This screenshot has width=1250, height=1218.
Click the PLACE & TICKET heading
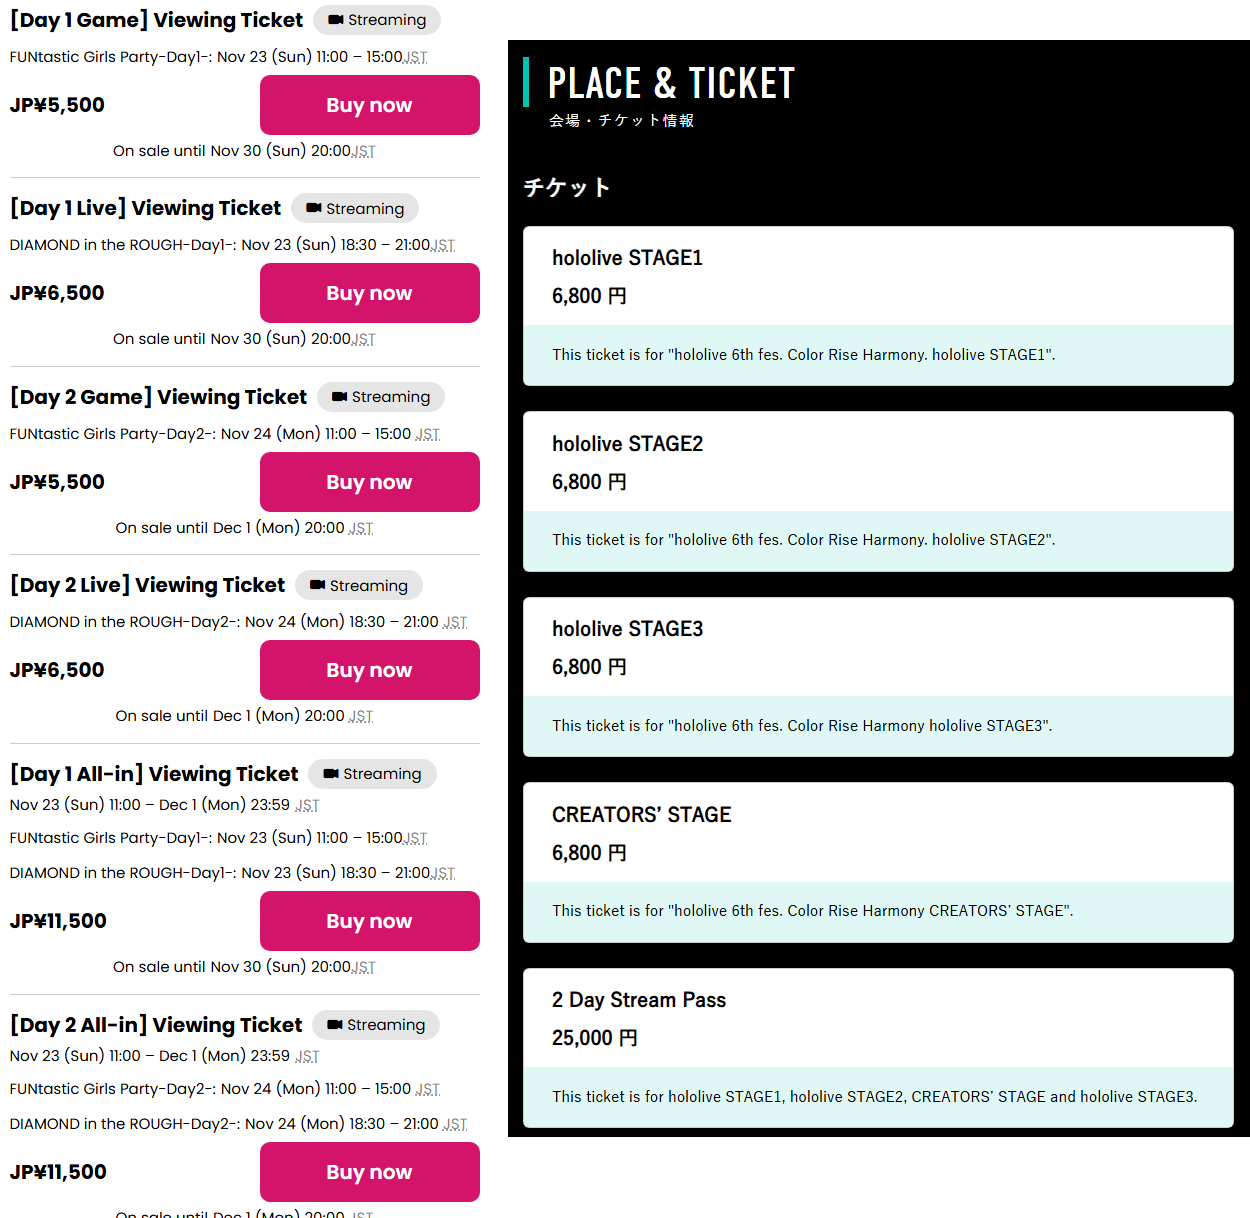click(671, 83)
